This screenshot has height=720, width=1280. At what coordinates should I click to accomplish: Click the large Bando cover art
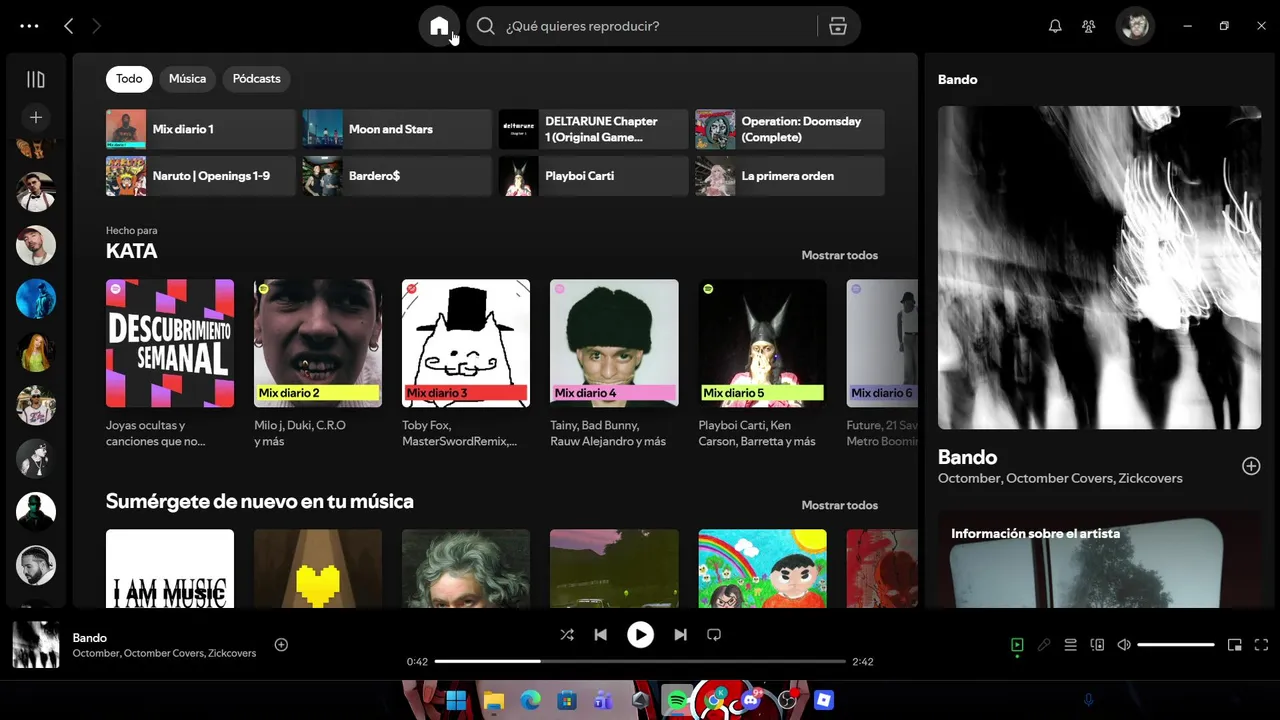(x=1099, y=268)
